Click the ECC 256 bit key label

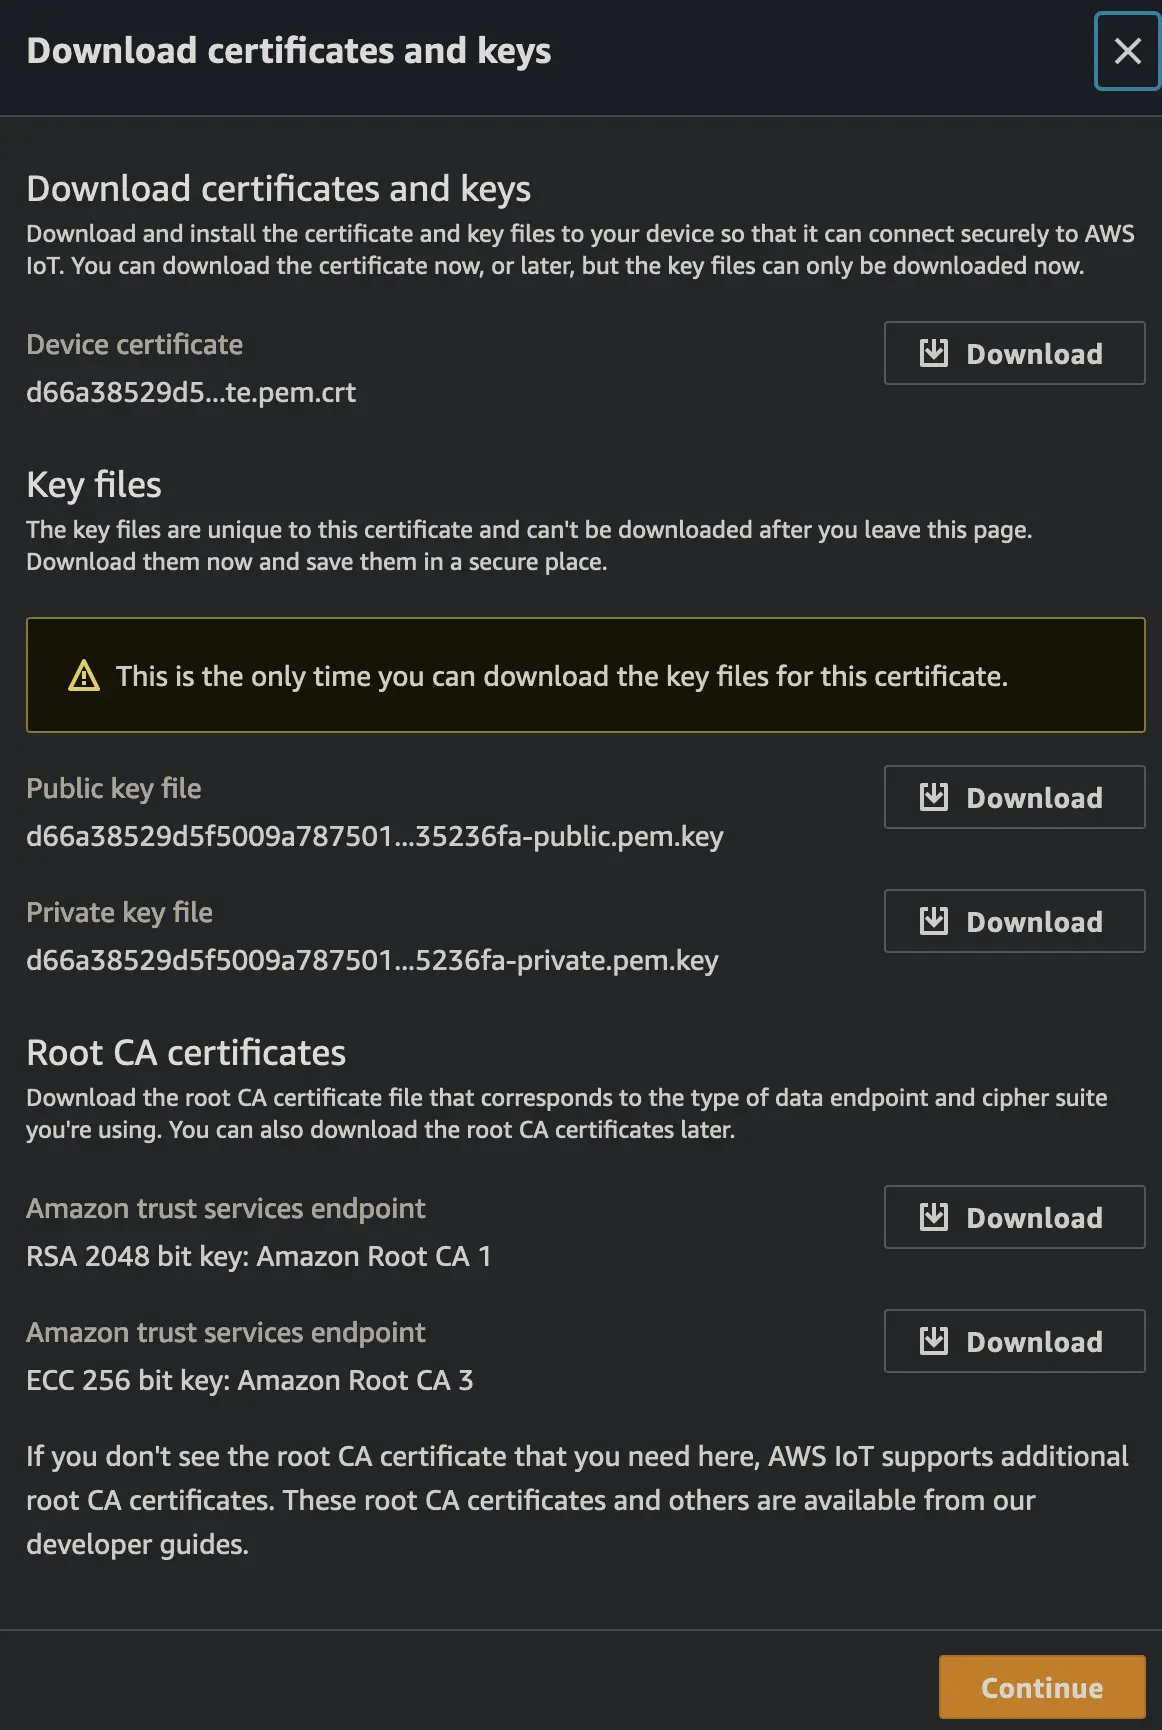pyautogui.click(x=249, y=1380)
